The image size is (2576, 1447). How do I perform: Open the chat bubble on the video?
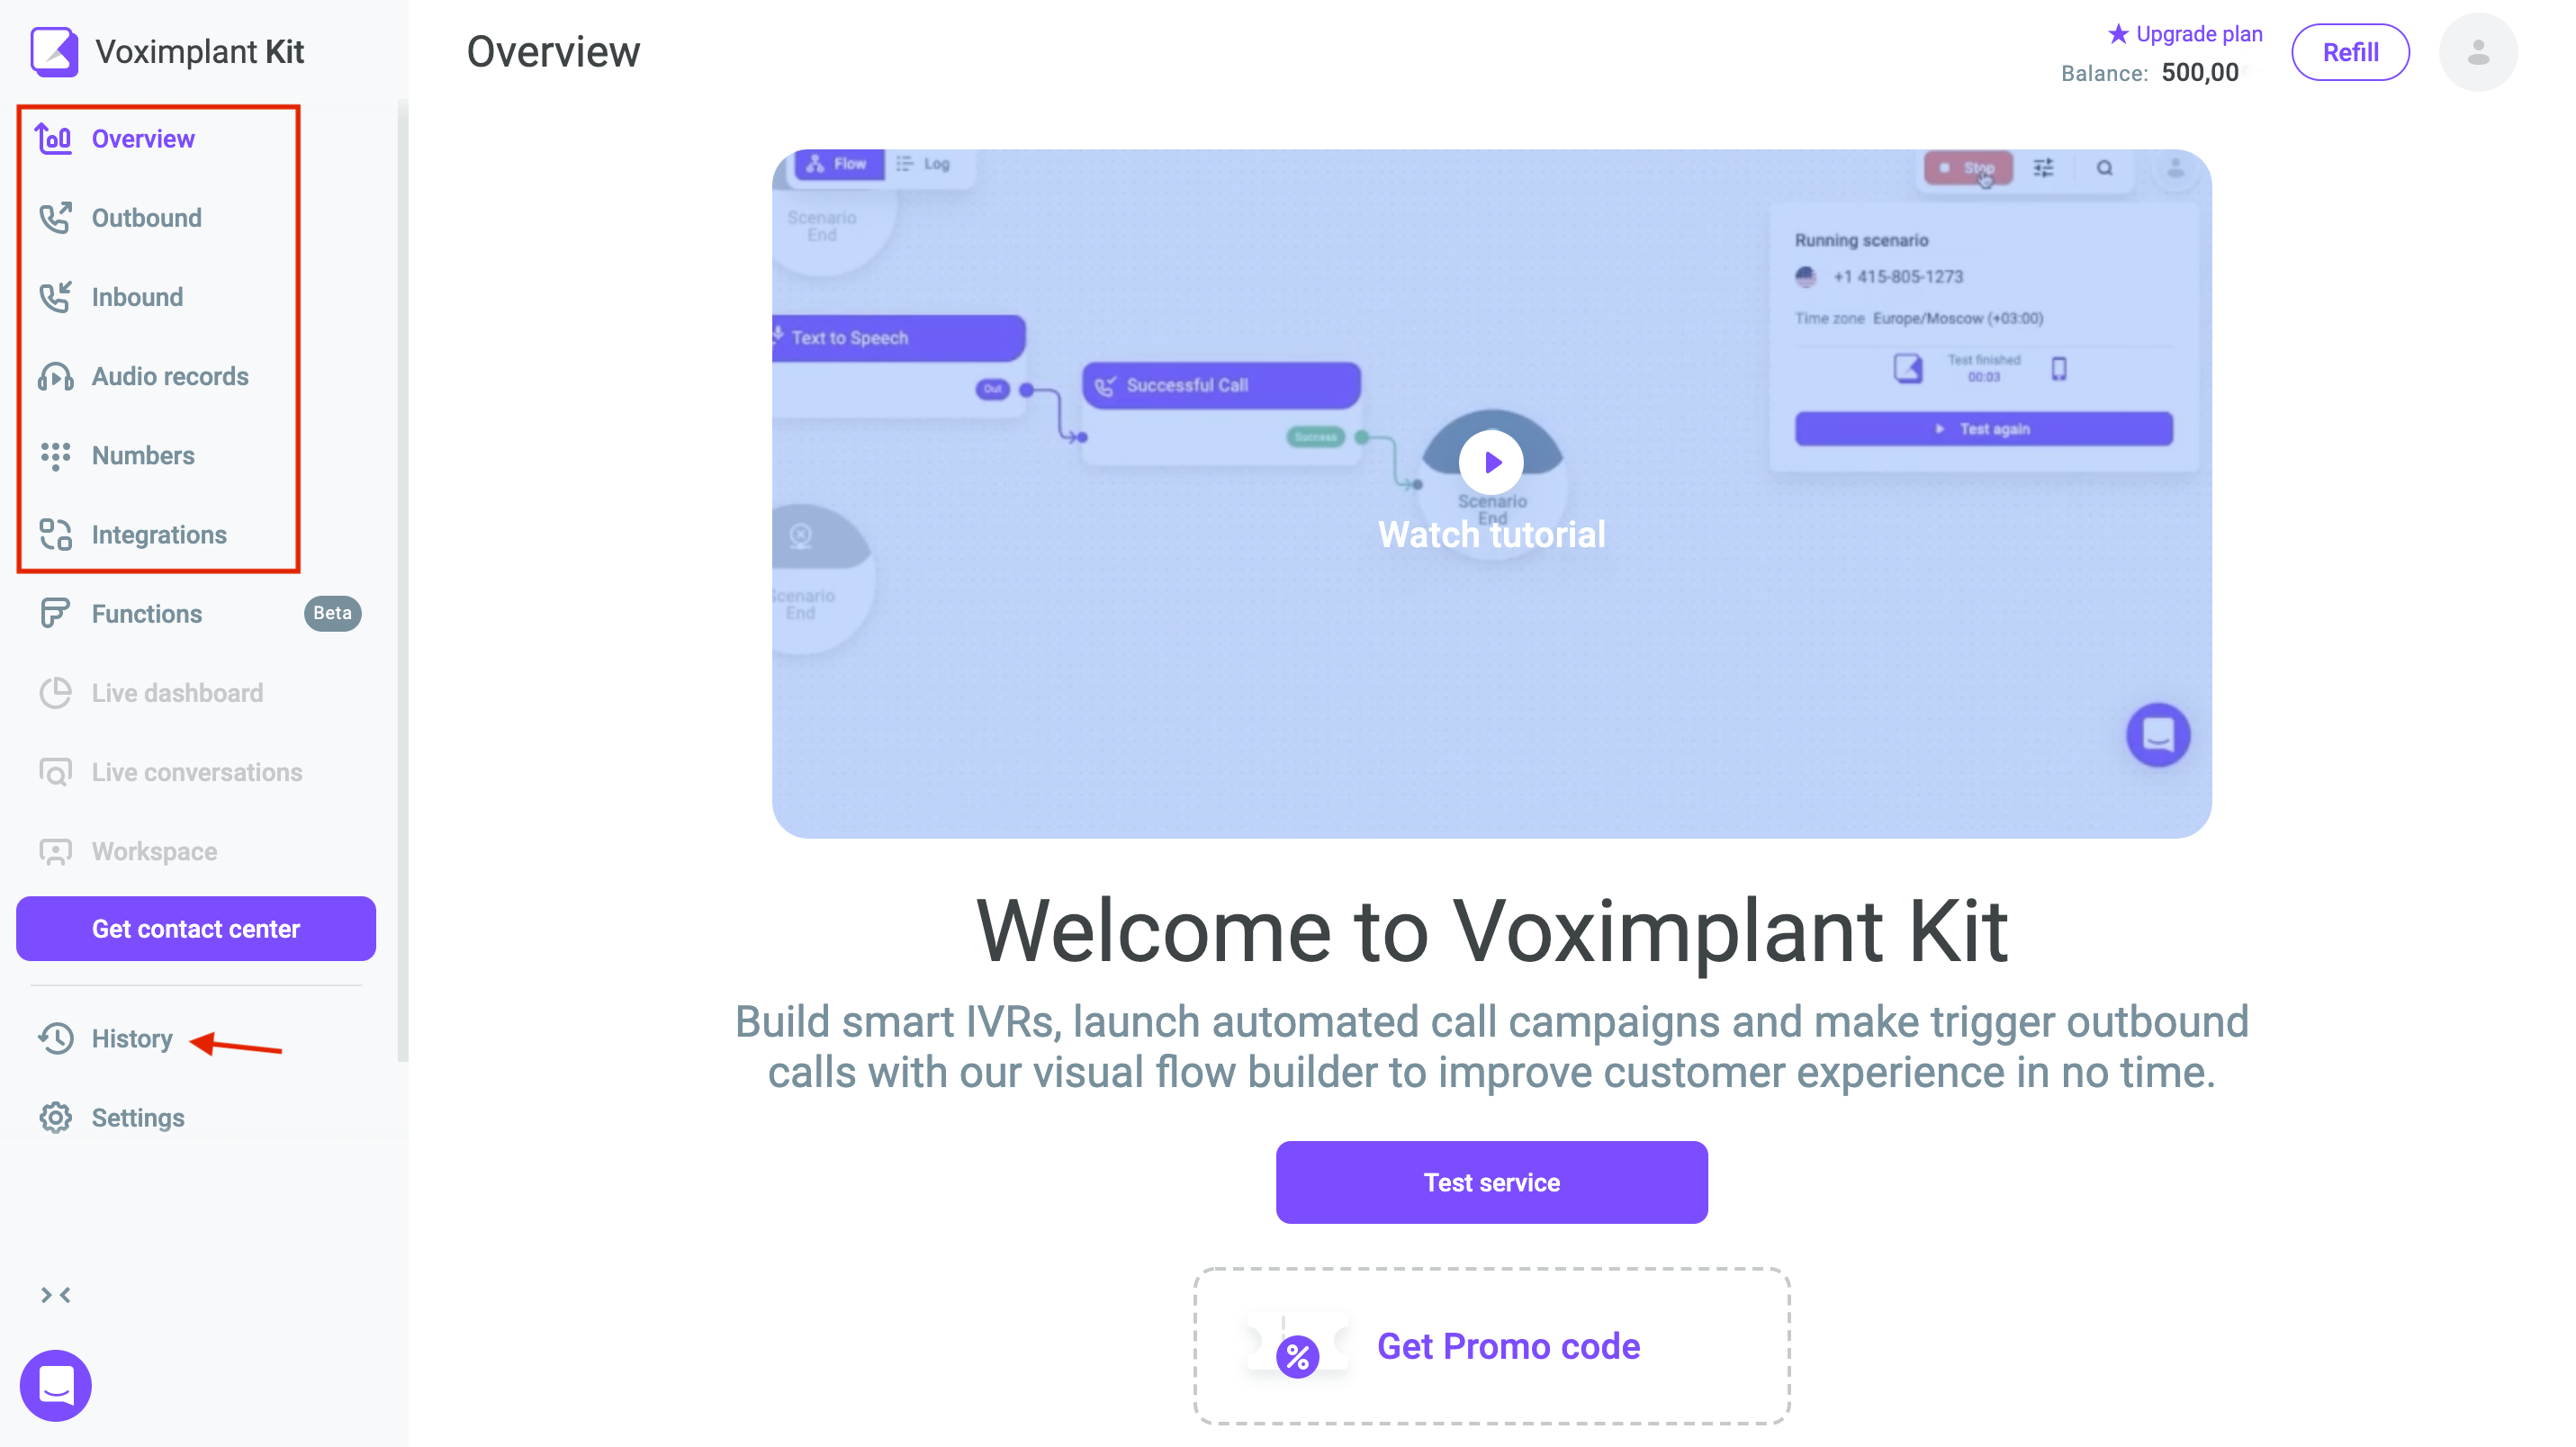[2157, 735]
